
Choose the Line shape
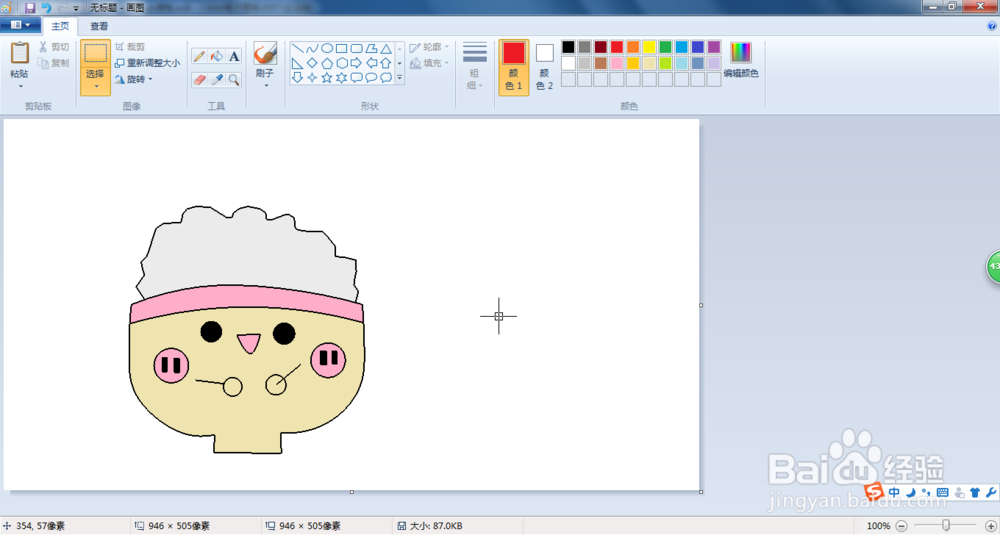pyautogui.click(x=297, y=48)
